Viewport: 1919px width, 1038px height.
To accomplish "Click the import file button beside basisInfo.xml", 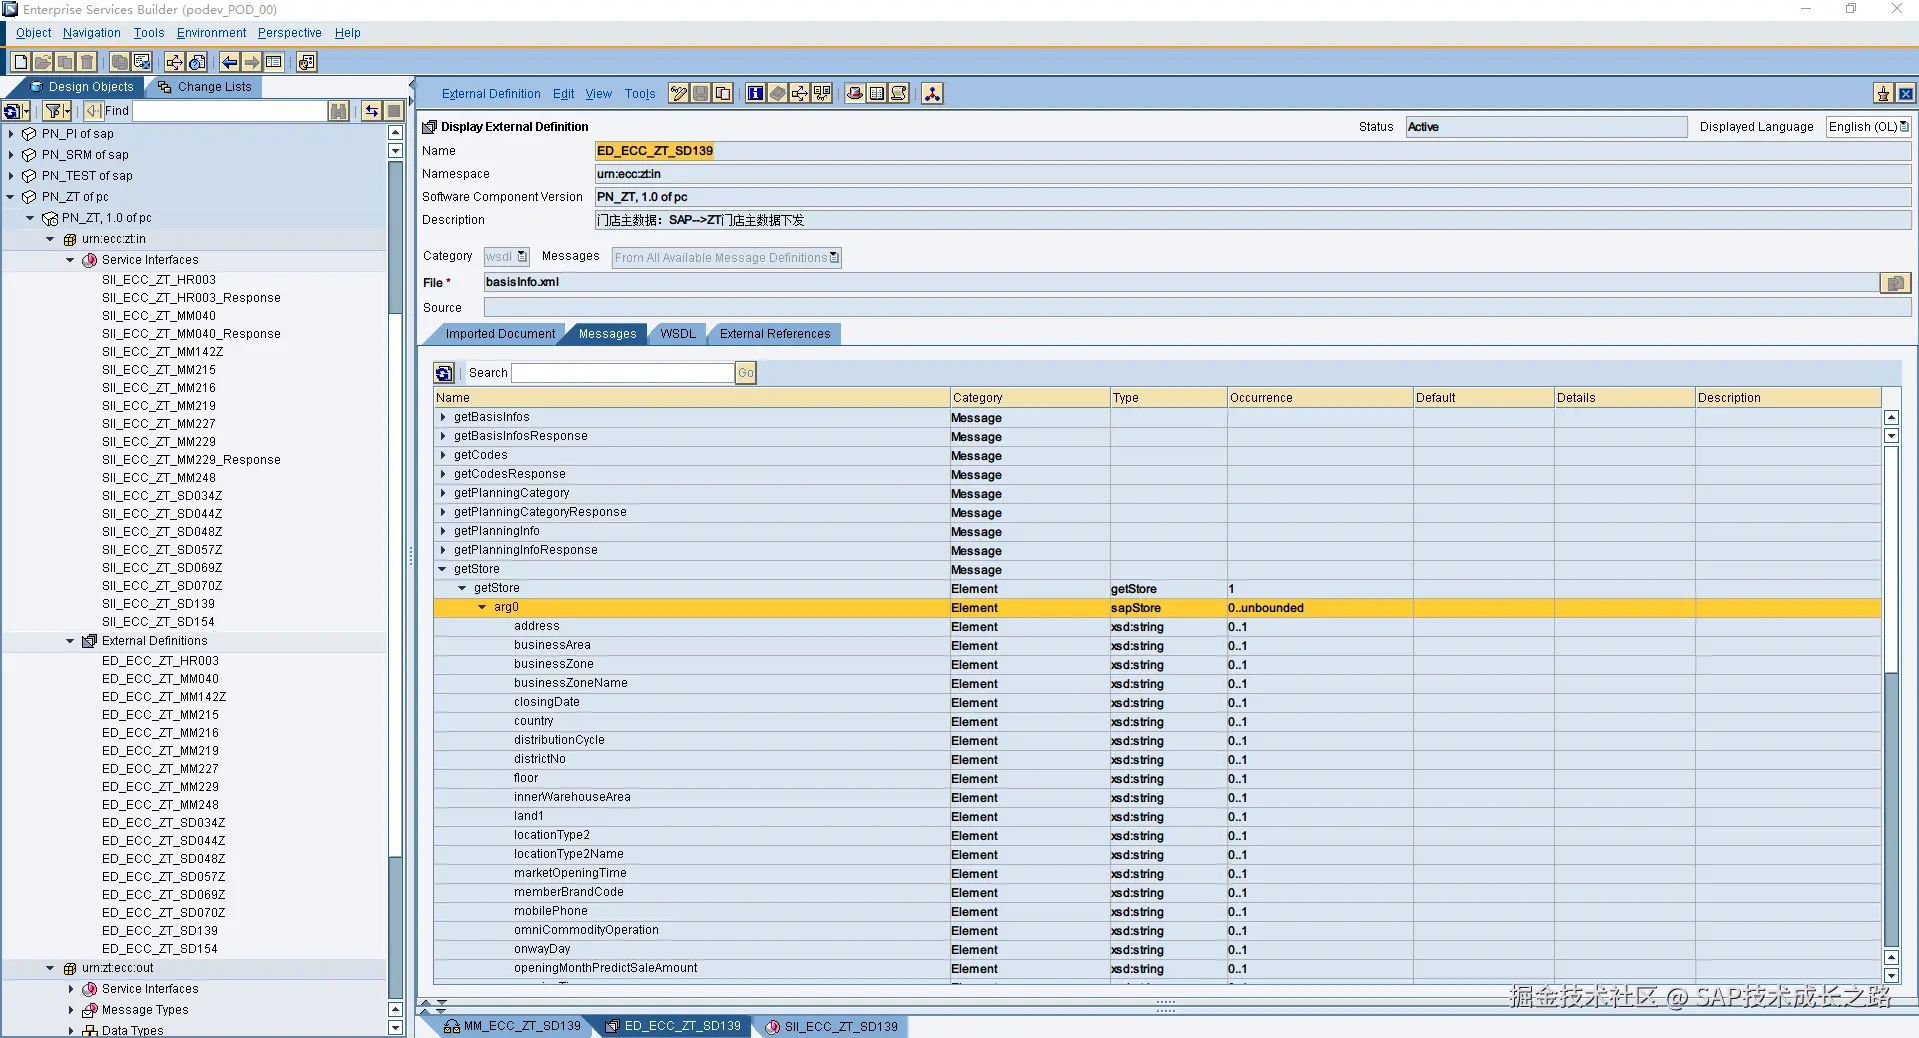I will pos(1895,283).
